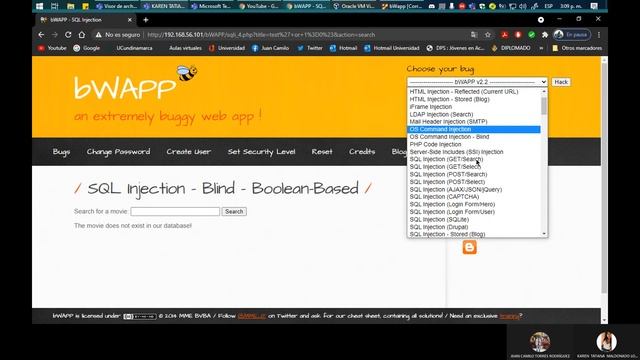Image resolution: width=640 pixels, height=360 pixels.
Task: Open a new browser tab
Action: [x=146, y=20]
